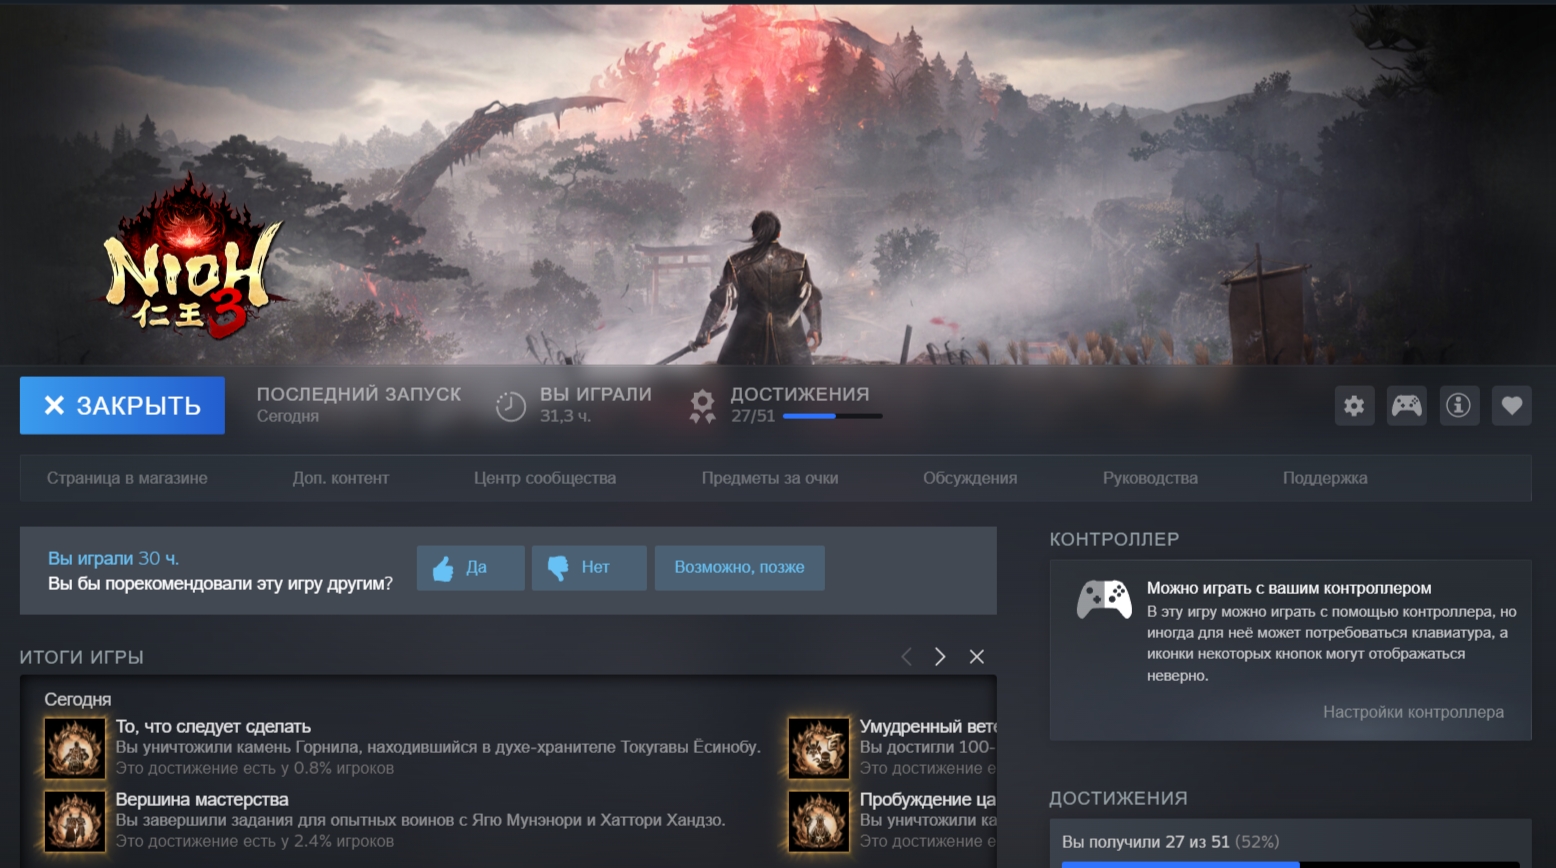The image size is (1556, 868).
Task: Click 'Это достижение есть у 2.4% игроков' text
Action: point(255,841)
